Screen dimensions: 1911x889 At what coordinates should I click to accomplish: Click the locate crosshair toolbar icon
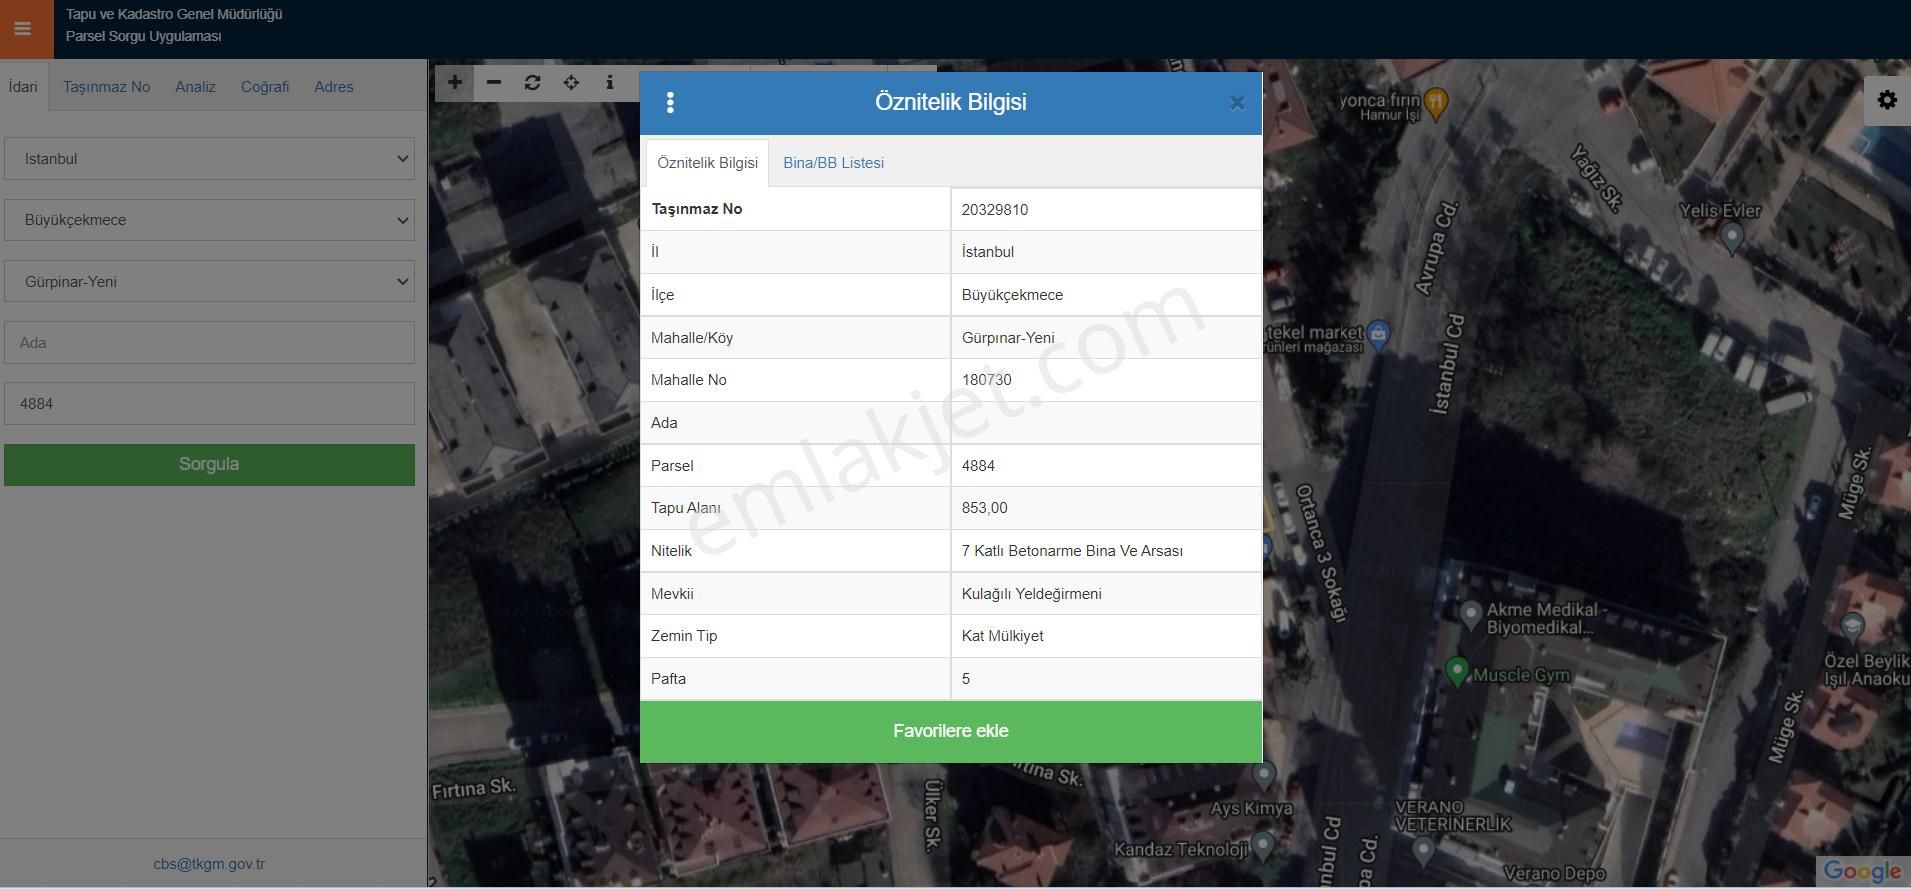coord(571,83)
